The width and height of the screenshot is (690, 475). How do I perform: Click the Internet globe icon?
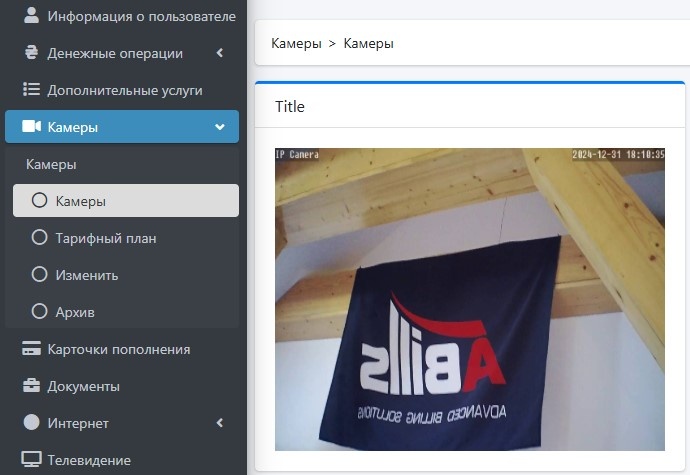coord(31,422)
